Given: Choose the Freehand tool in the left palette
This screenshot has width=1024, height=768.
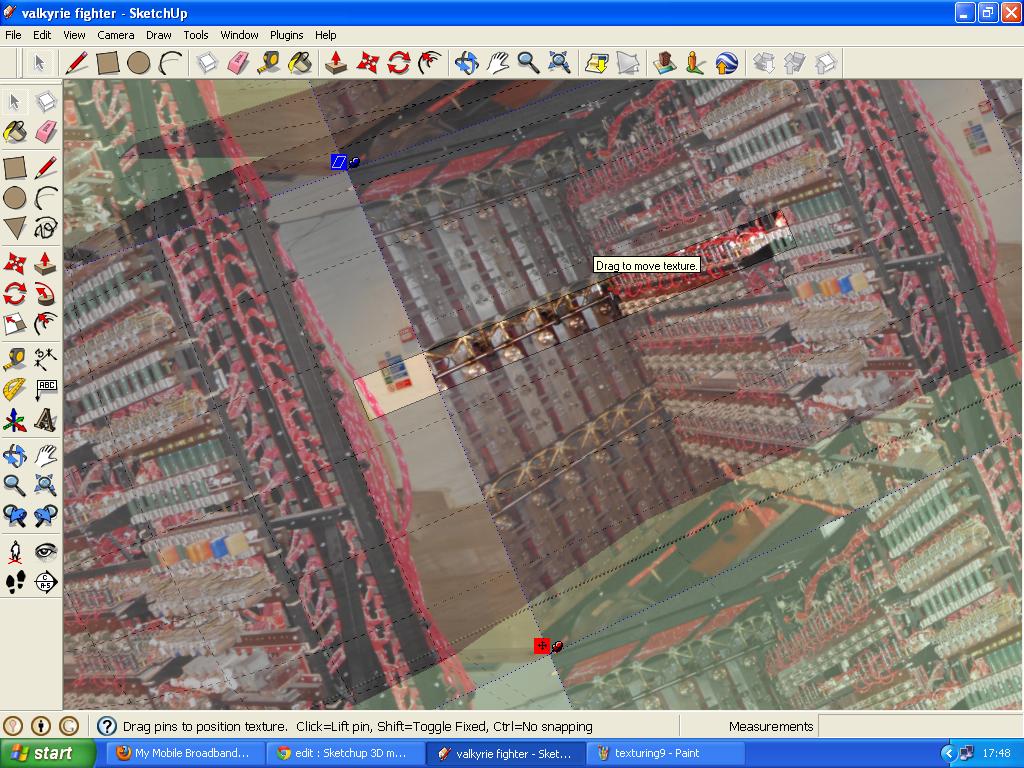Looking at the screenshot, I should click(46, 229).
